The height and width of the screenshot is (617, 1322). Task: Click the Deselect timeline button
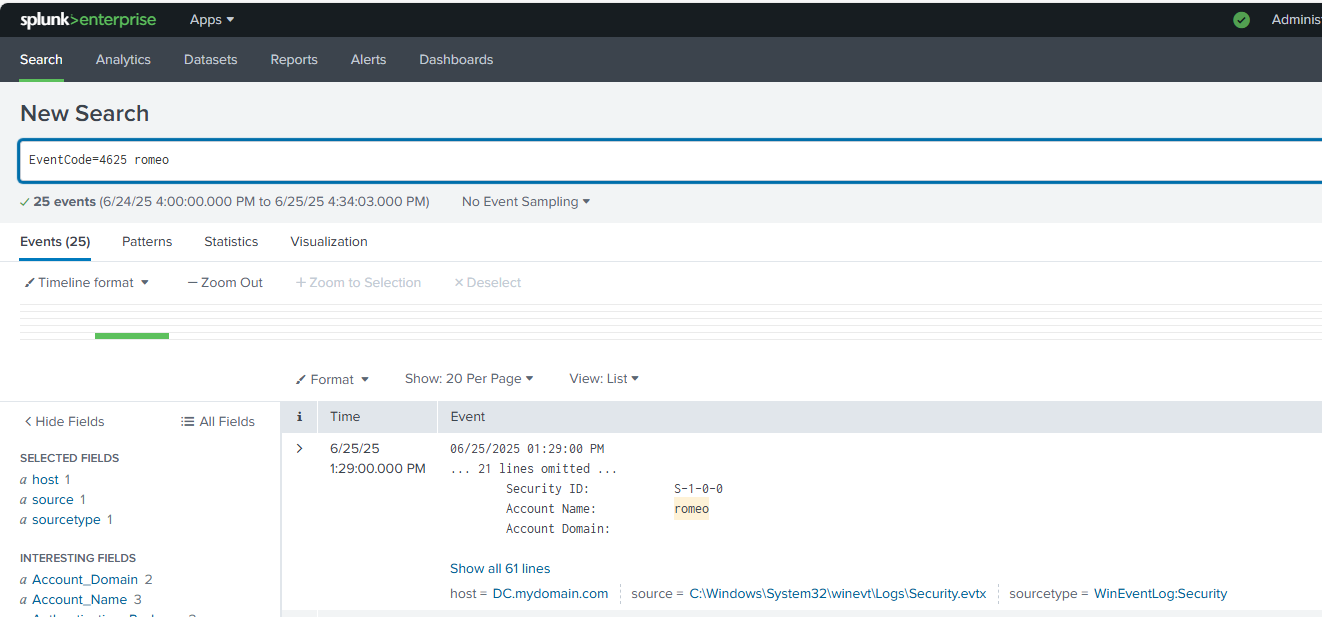pyautogui.click(x=488, y=283)
